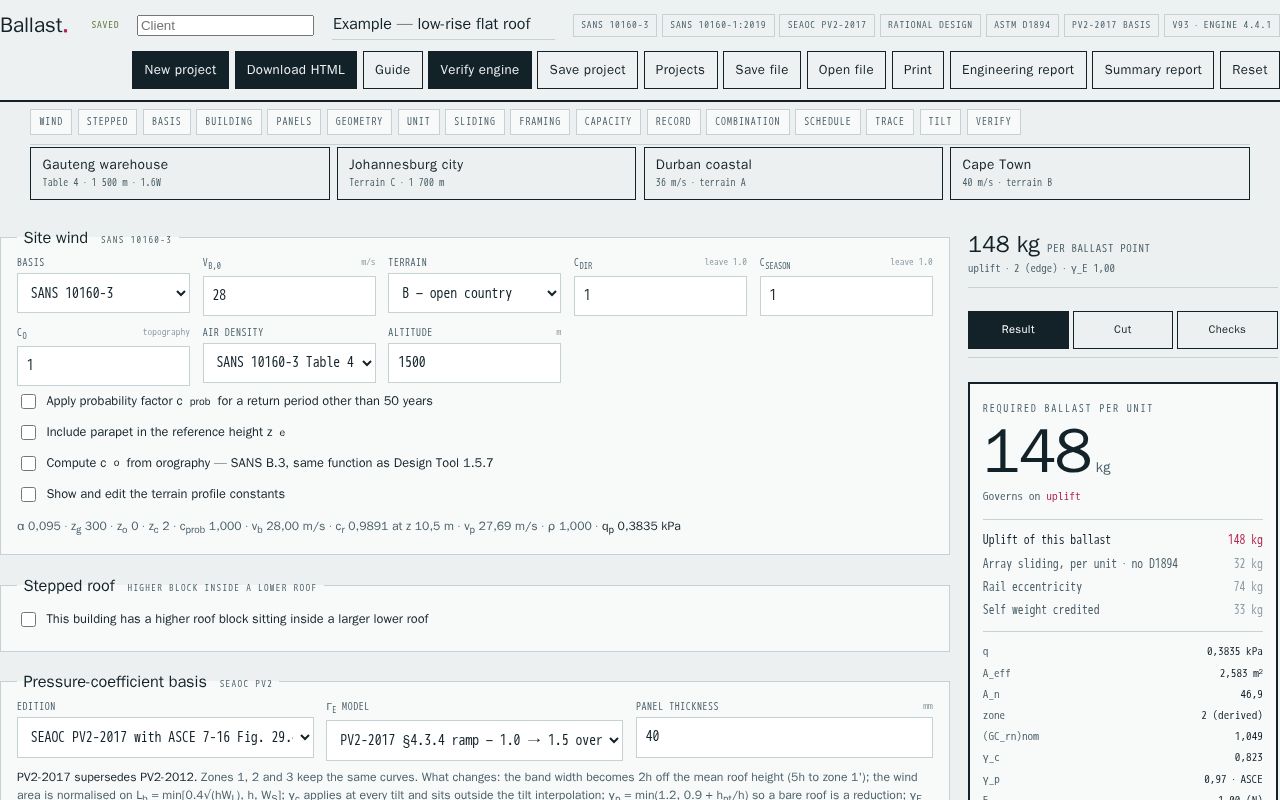This screenshot has width=1280, height=800.
Task: Open the Guide
Action: pyautogui.click(x=392, y=70)
